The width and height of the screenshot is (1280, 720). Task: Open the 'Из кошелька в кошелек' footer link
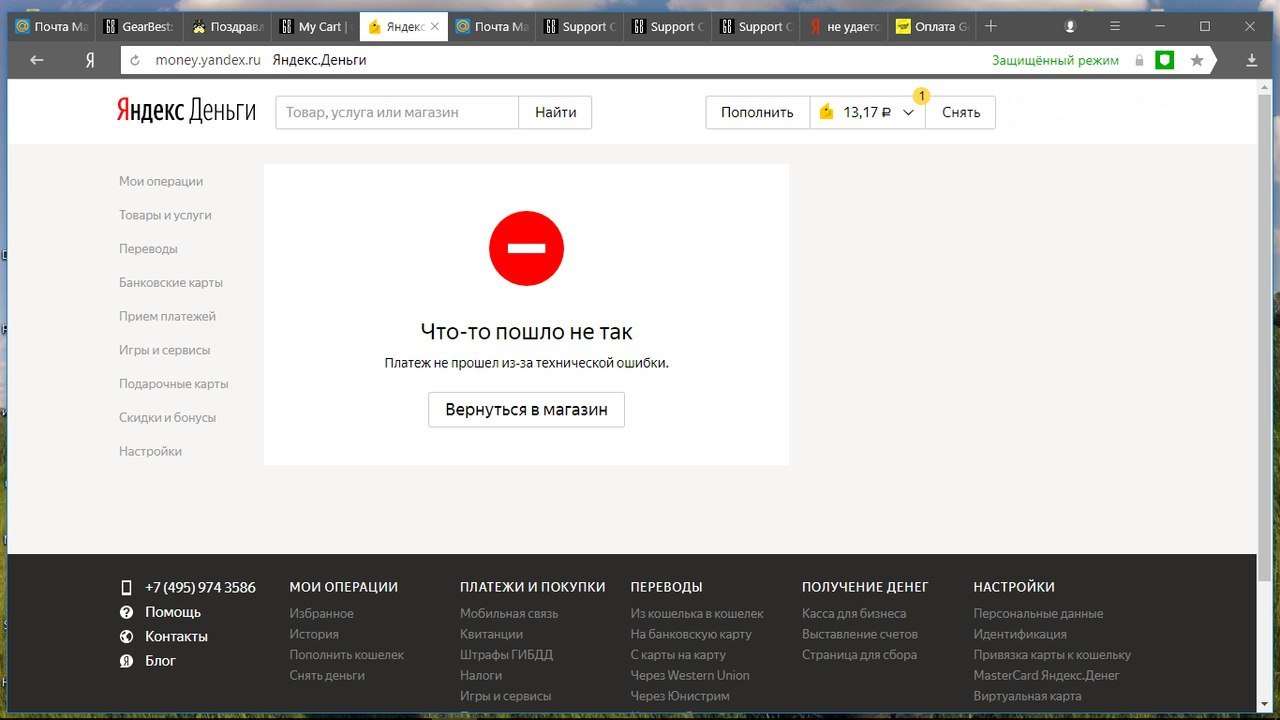click(697, 613)
